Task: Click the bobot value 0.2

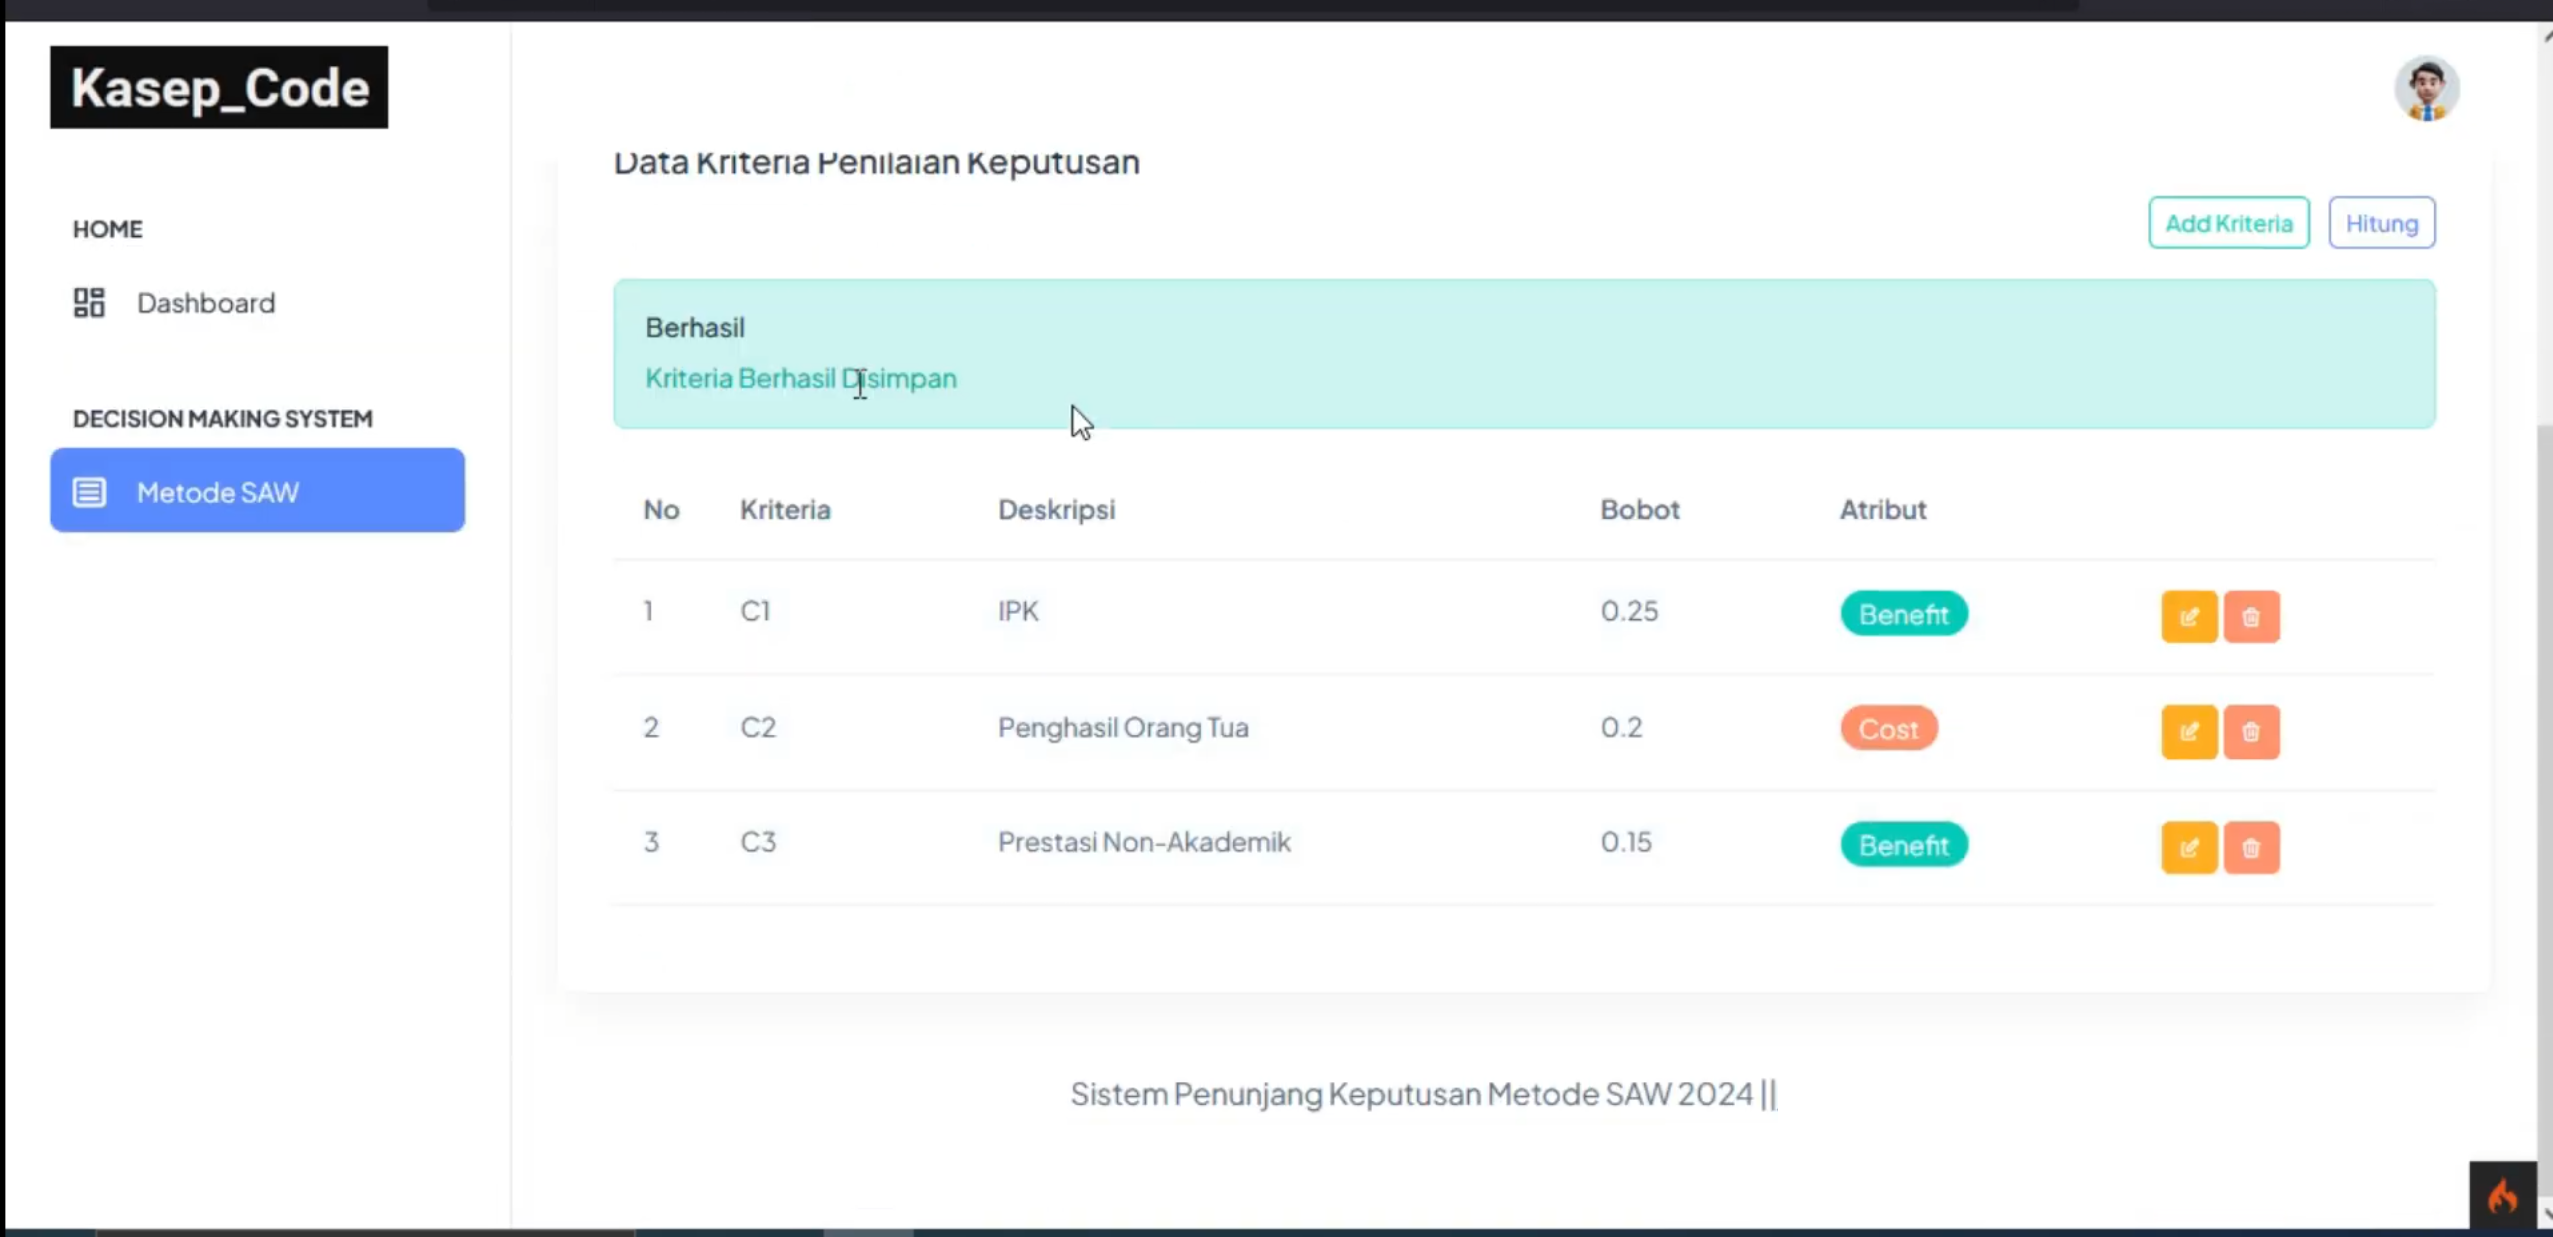Action: pos(1621,727)
